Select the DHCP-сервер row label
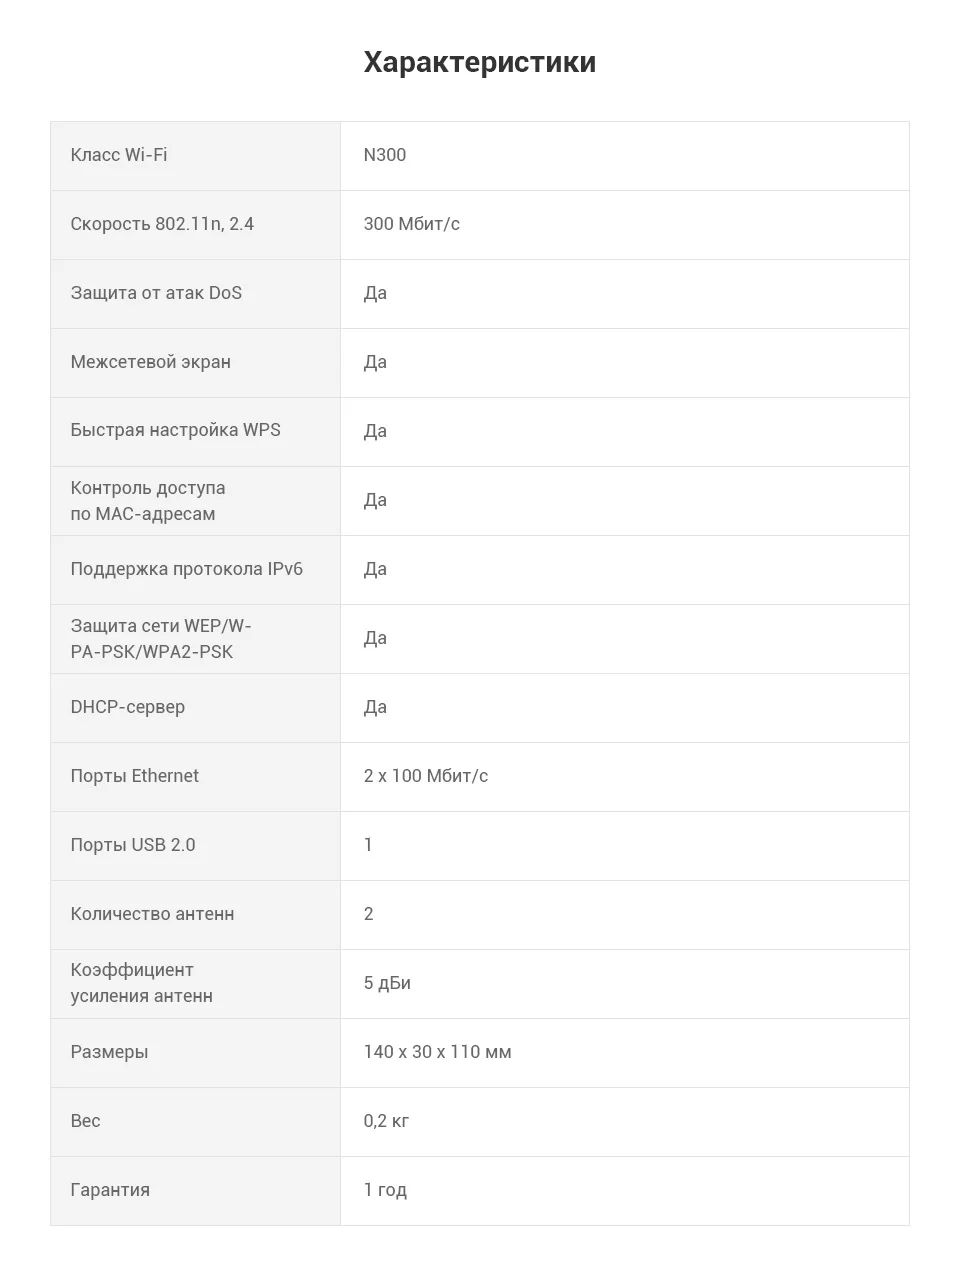 (127, 707)
